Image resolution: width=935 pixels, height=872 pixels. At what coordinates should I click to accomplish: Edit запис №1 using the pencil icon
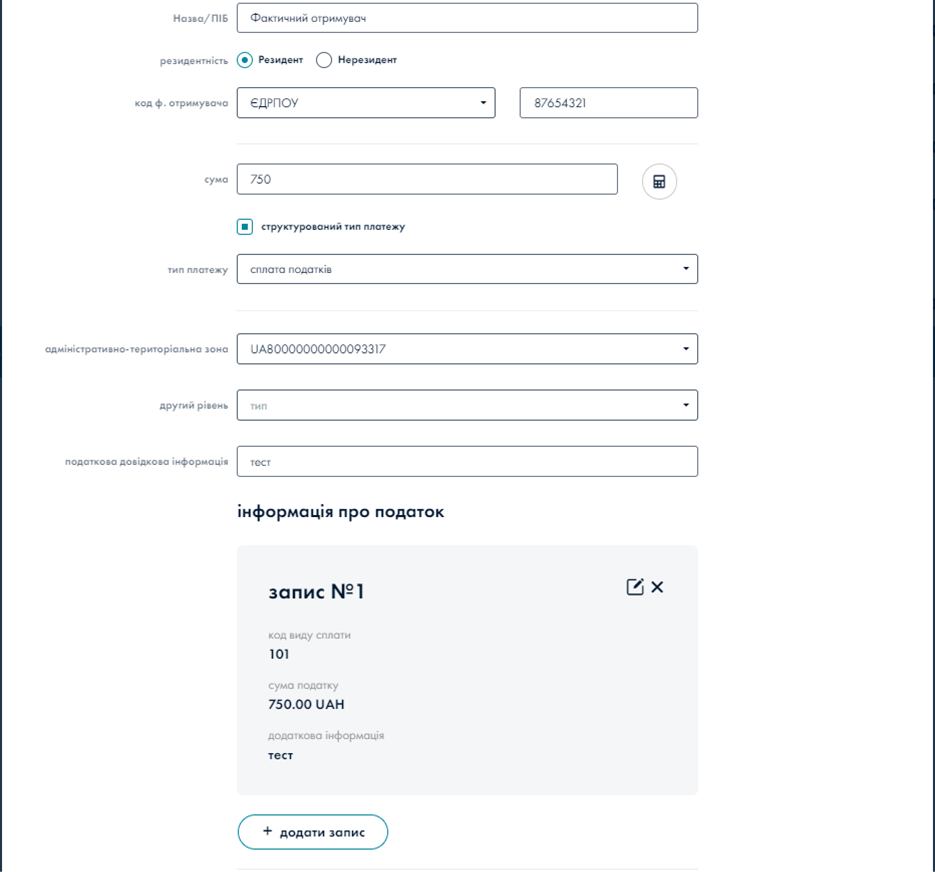(635, 587)
